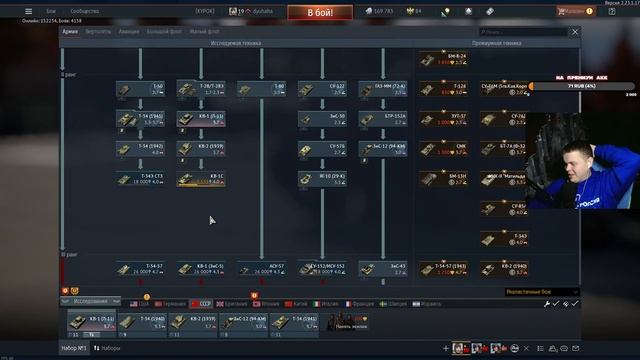Open the Сообщество menu

[x=84, y=11]
